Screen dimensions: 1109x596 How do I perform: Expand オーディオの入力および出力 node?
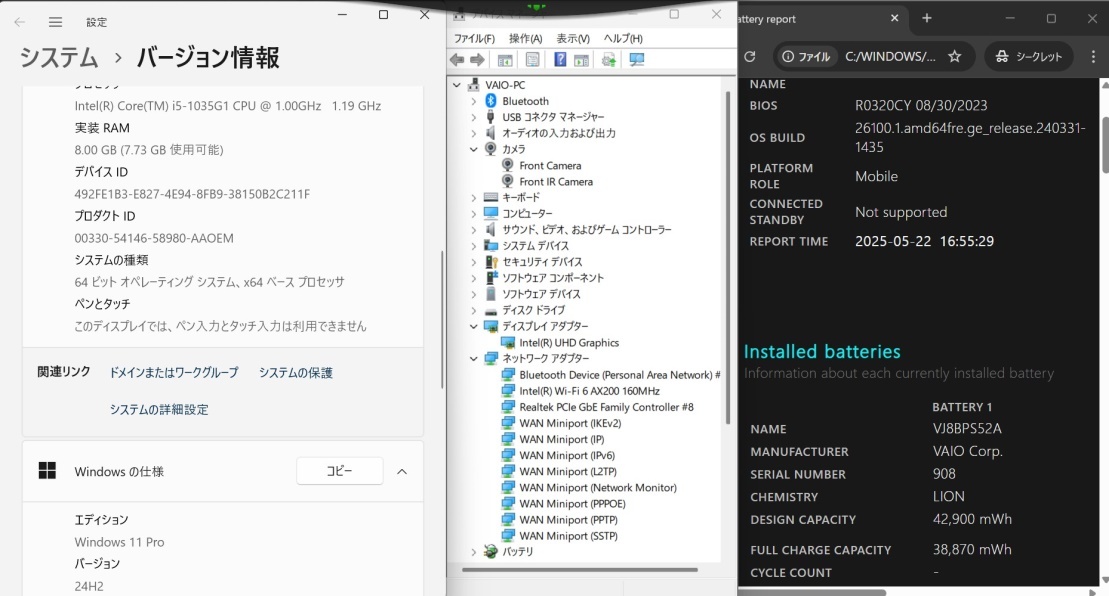[474, 133]
